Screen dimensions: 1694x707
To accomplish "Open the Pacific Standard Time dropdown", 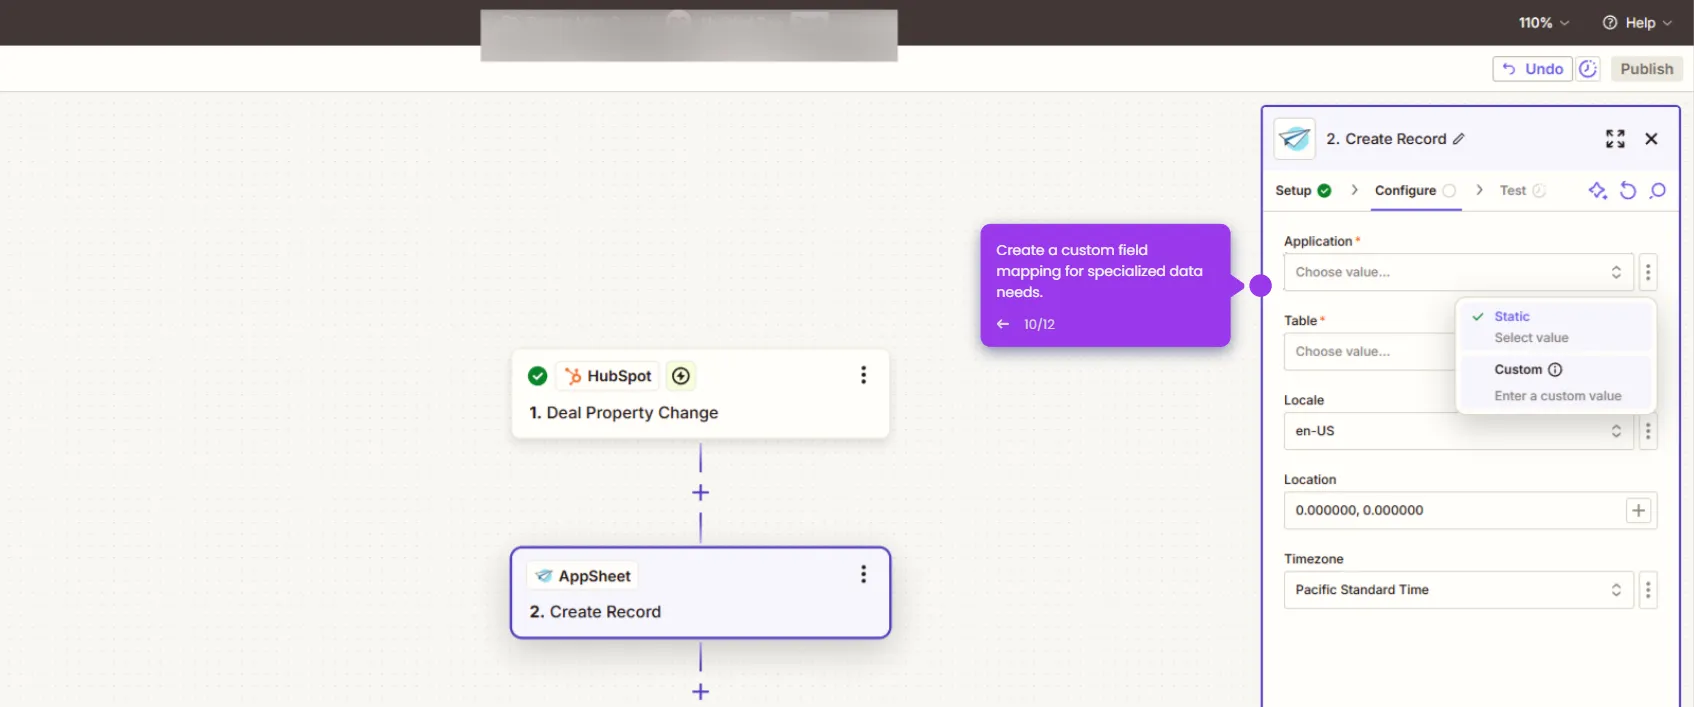I will pos(1458,590).
